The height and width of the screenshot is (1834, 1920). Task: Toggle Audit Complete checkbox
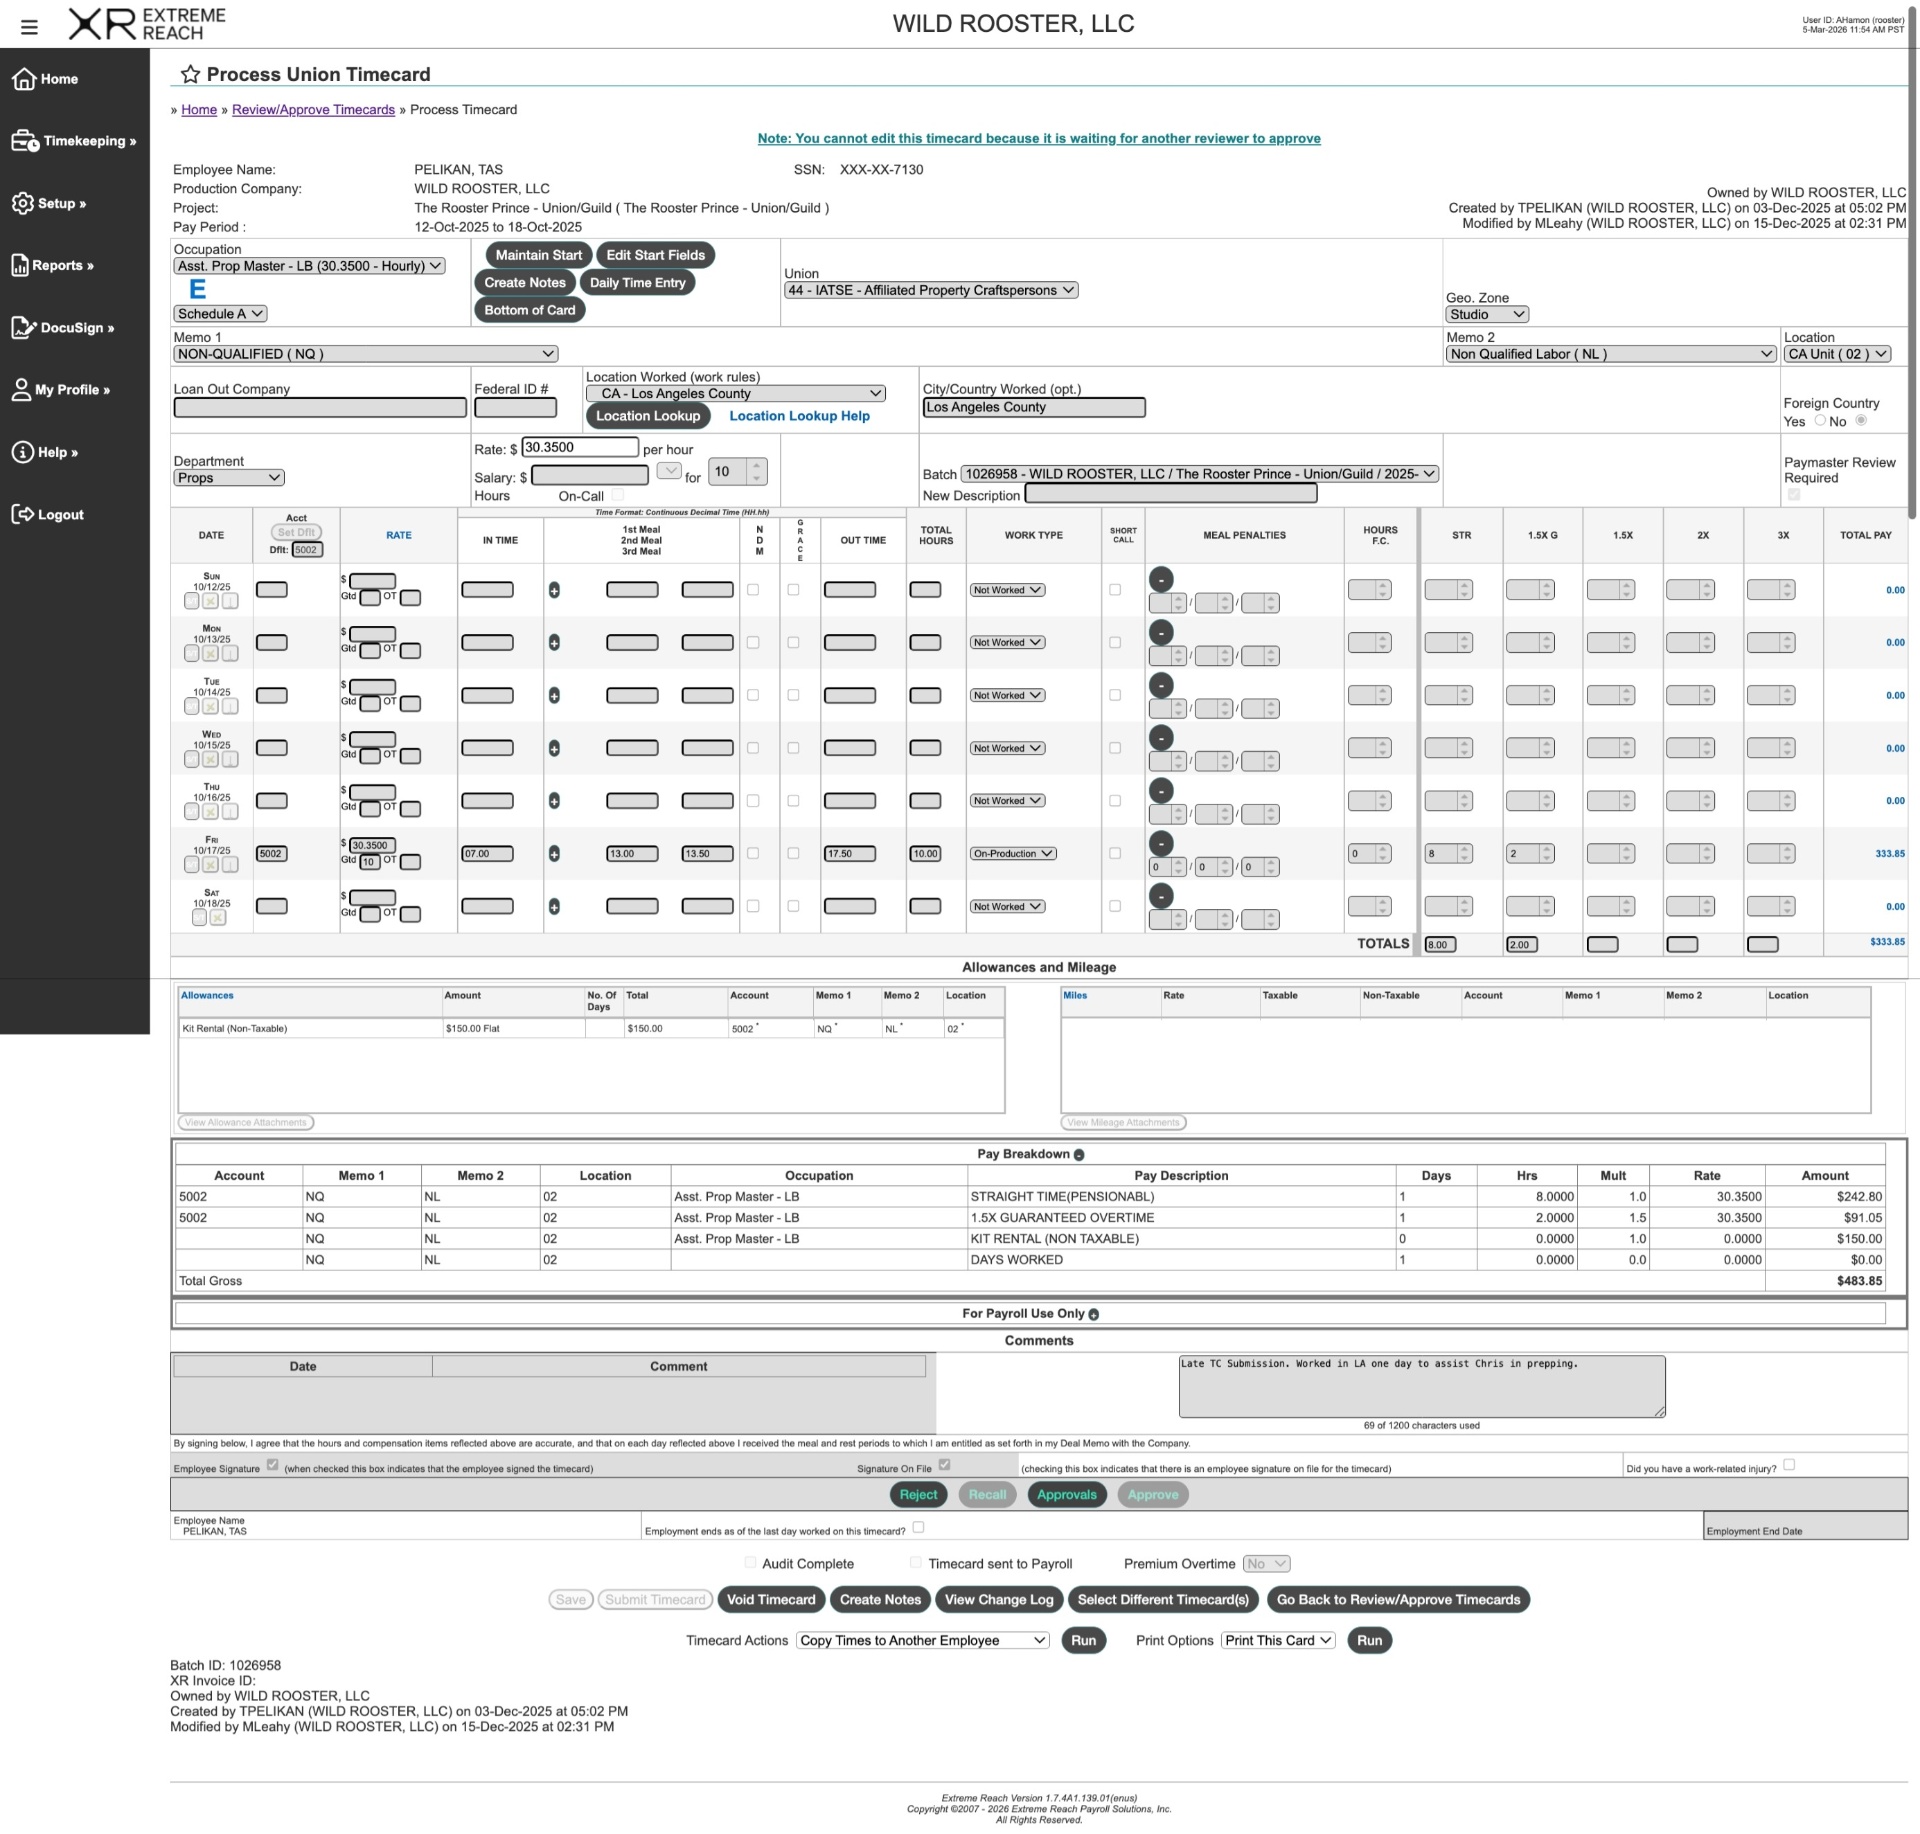tap(750, 1562)
